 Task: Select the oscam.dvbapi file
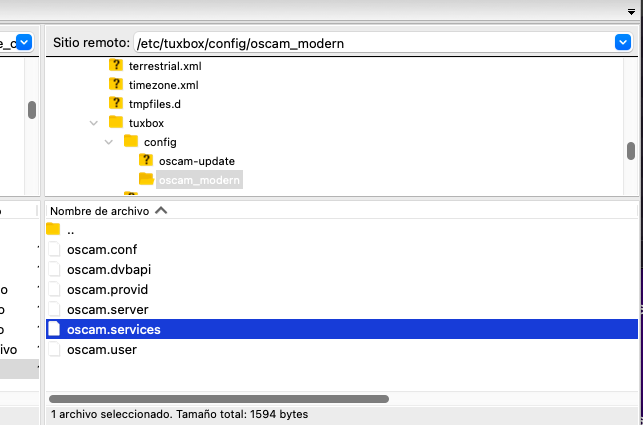click(x=108, y=270)
